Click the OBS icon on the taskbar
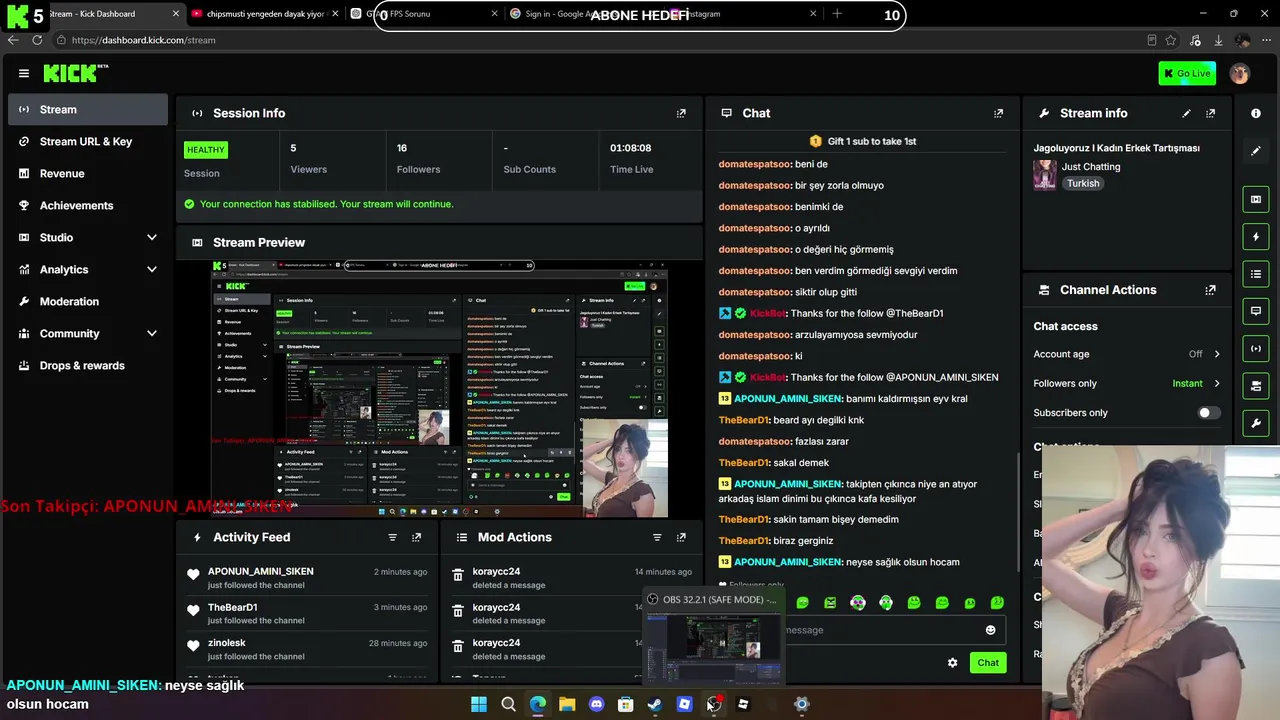This screenshot has width=1280, height=720. point(714,704)
